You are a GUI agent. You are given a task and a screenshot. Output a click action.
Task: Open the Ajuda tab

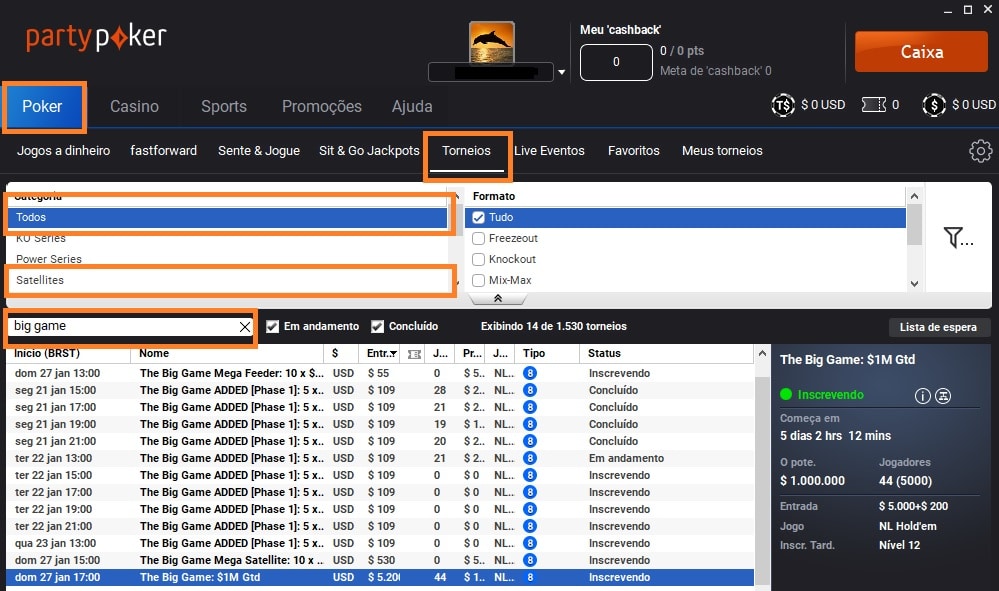tap(412, 106)
